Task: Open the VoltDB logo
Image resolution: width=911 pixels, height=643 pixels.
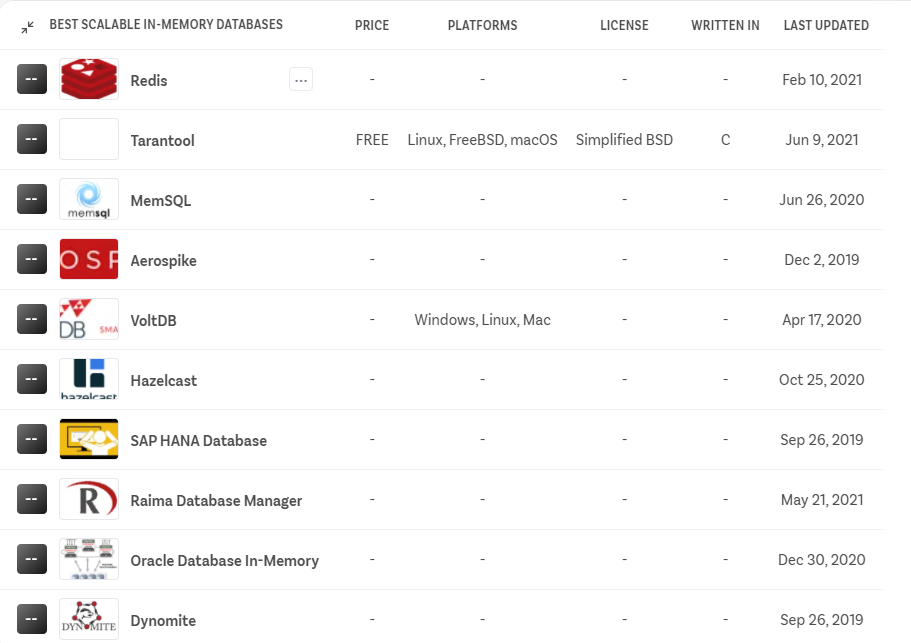Action: [89, 319]
